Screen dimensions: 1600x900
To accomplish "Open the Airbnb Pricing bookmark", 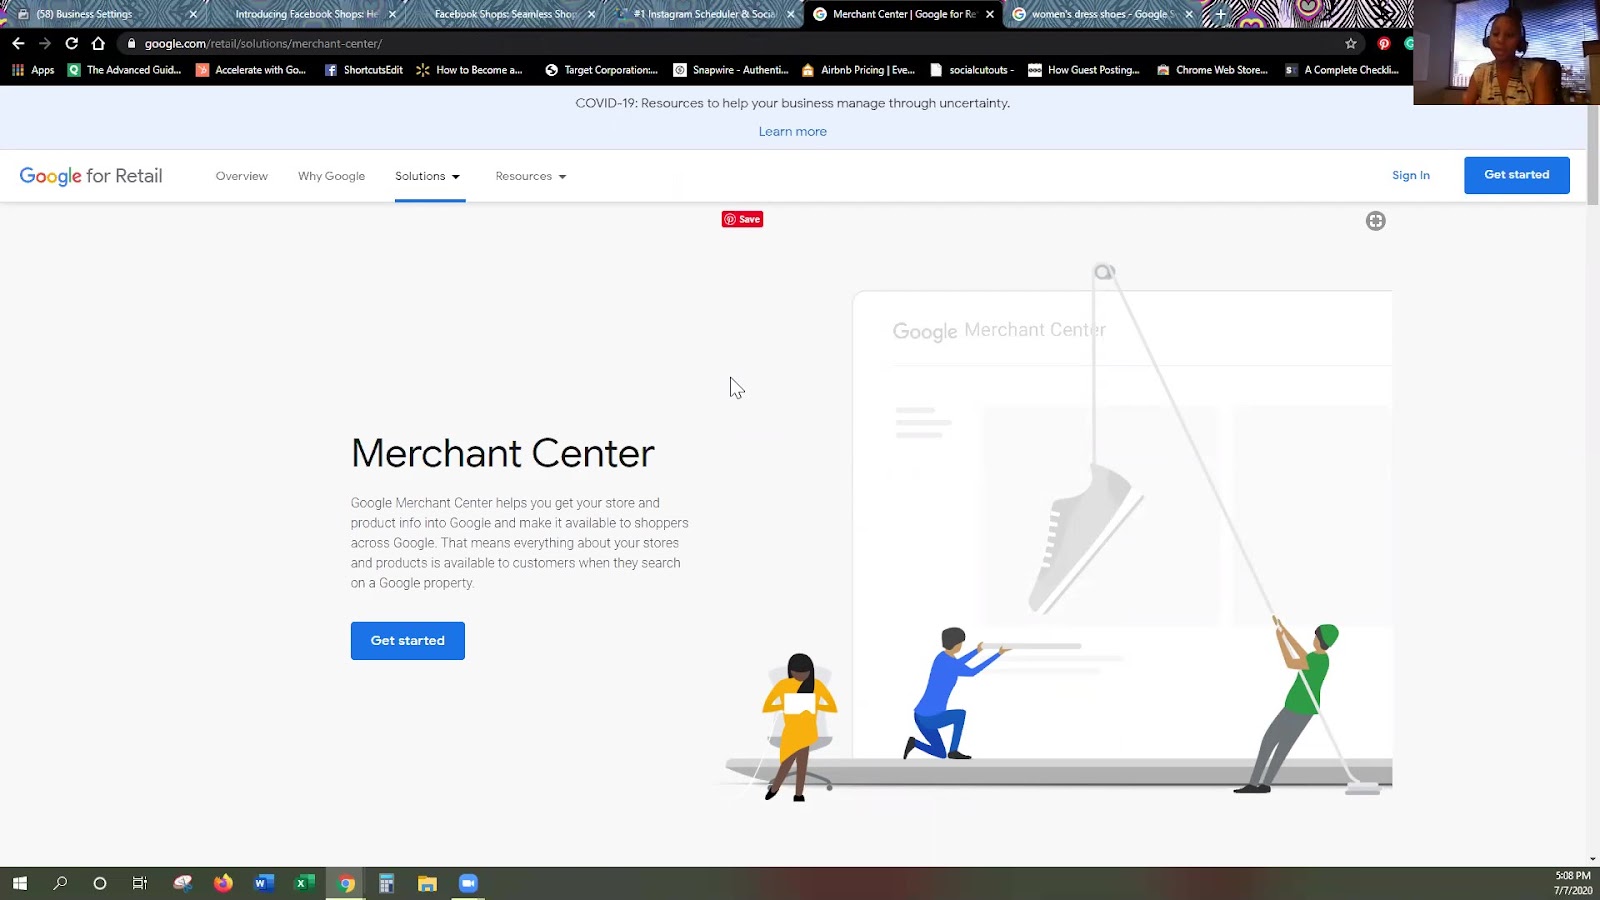I will 859,70.
